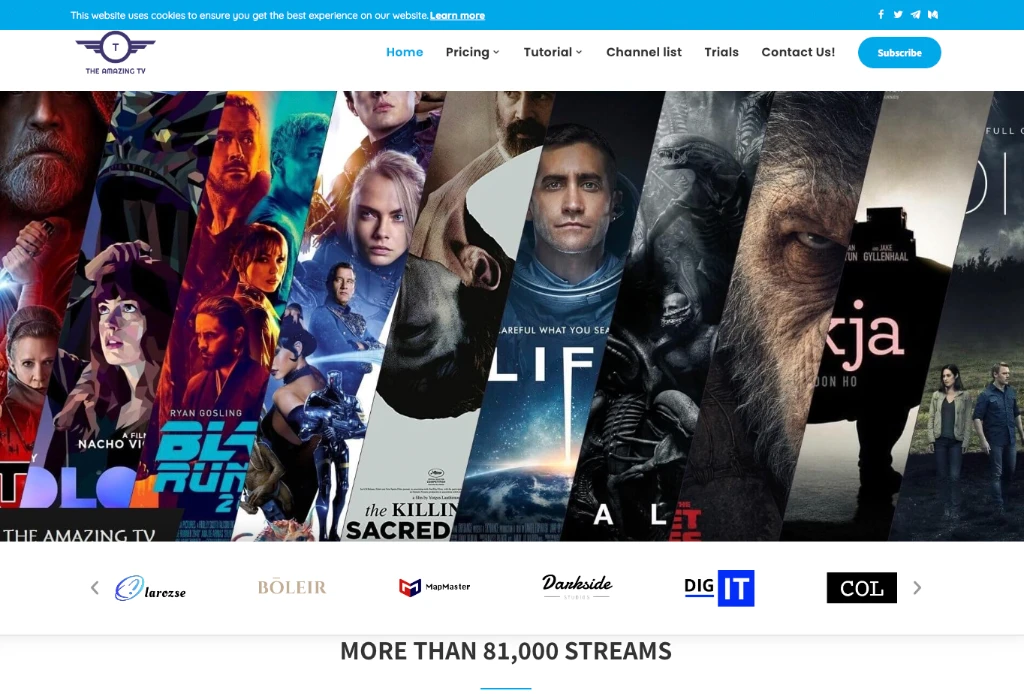Open the Twitter bird icon

(898, 14)
